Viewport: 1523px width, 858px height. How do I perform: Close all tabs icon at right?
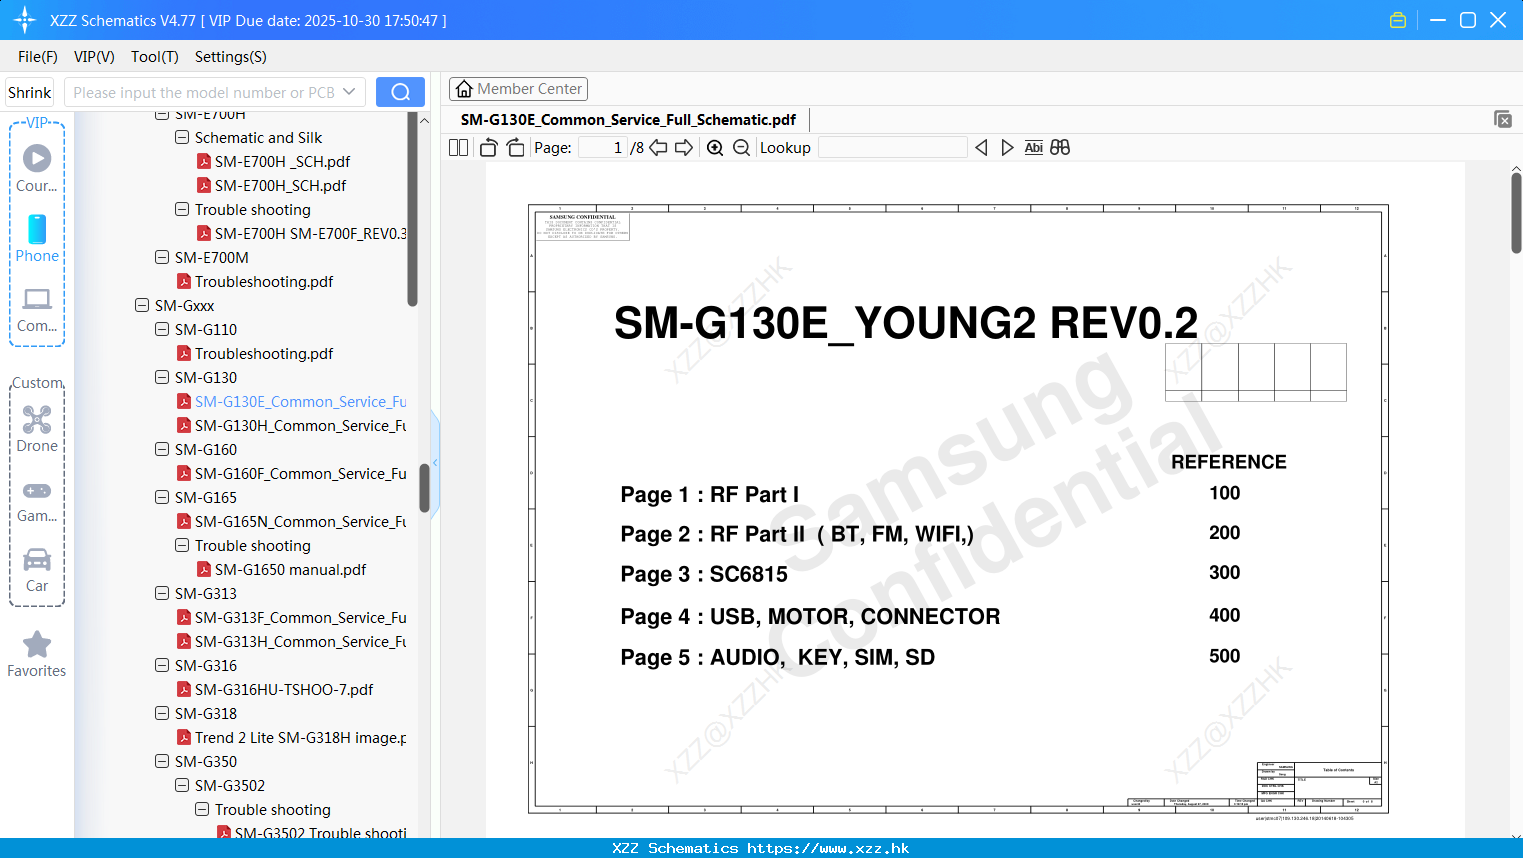pyautogui.click(x=1502, y=119)
